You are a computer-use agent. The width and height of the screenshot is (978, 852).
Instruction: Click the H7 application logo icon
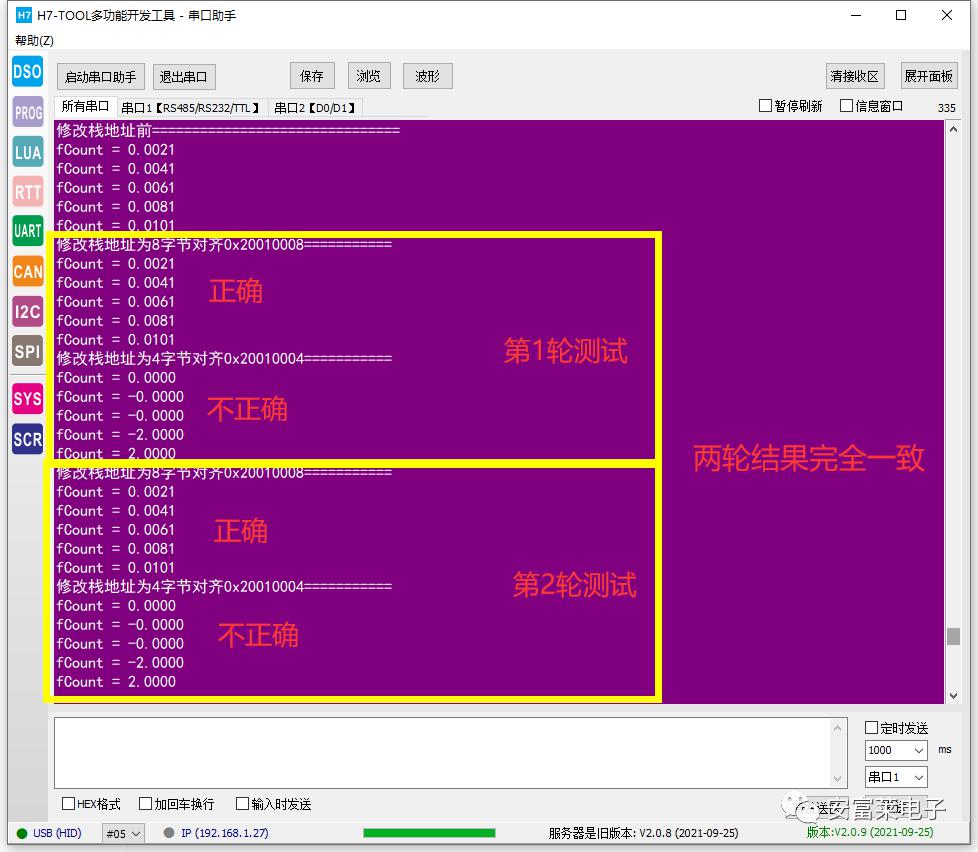(24, 15)
